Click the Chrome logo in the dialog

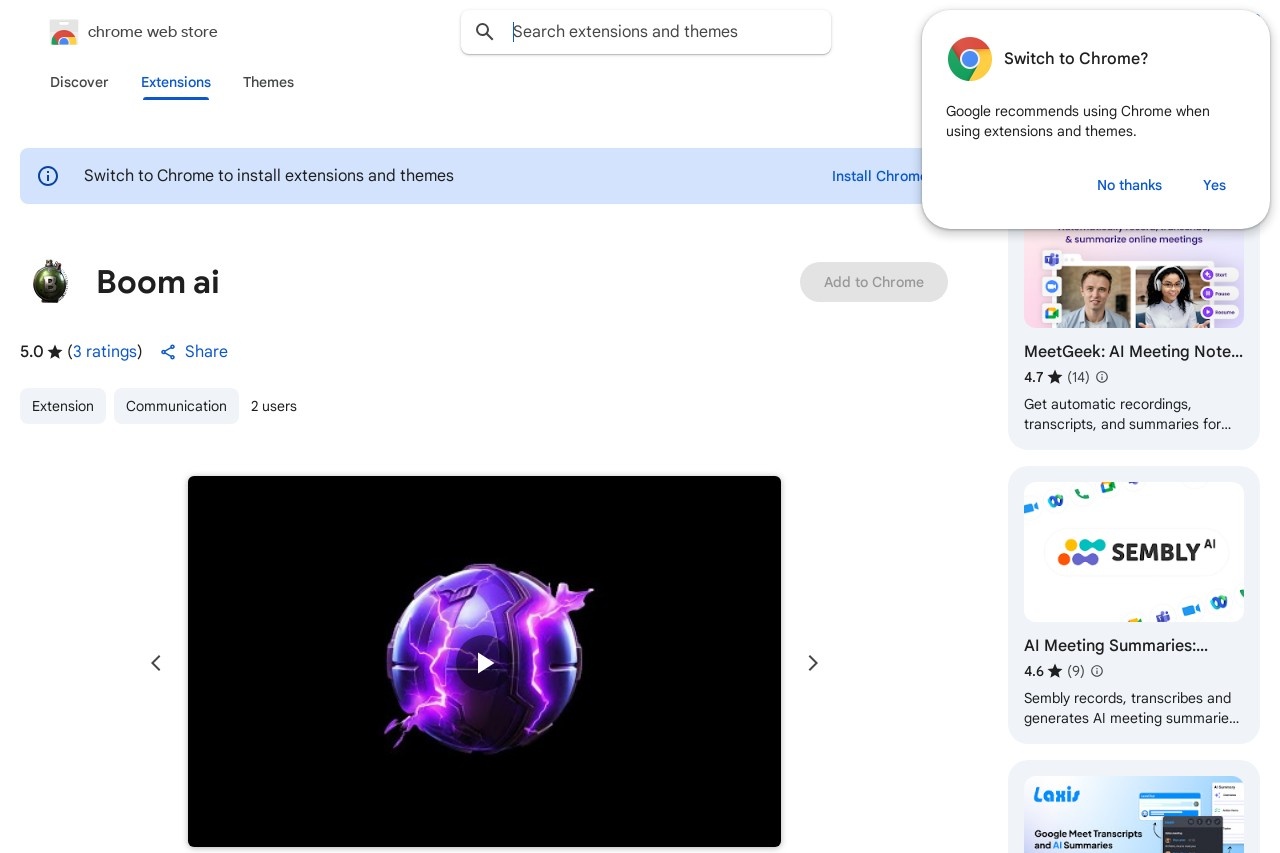pyautogui.click(x=970, y=59)
